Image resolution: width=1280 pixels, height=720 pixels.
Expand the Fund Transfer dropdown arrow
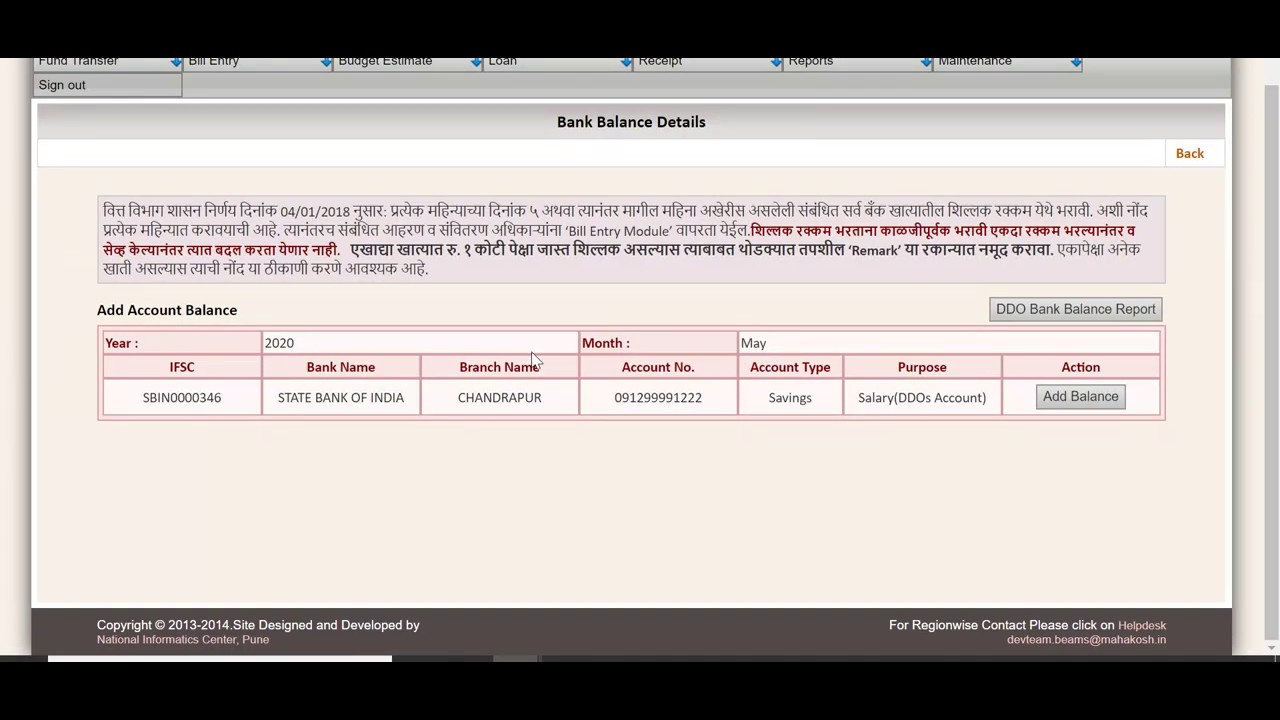click(x=176, y=63)
